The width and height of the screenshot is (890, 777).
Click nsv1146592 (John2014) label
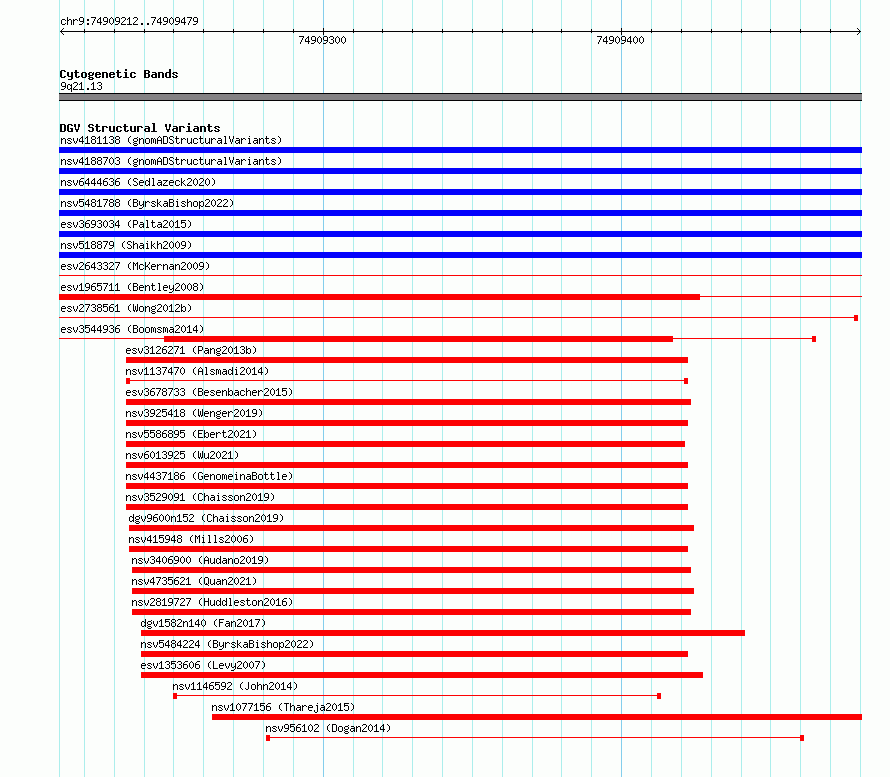pos(235,686)
